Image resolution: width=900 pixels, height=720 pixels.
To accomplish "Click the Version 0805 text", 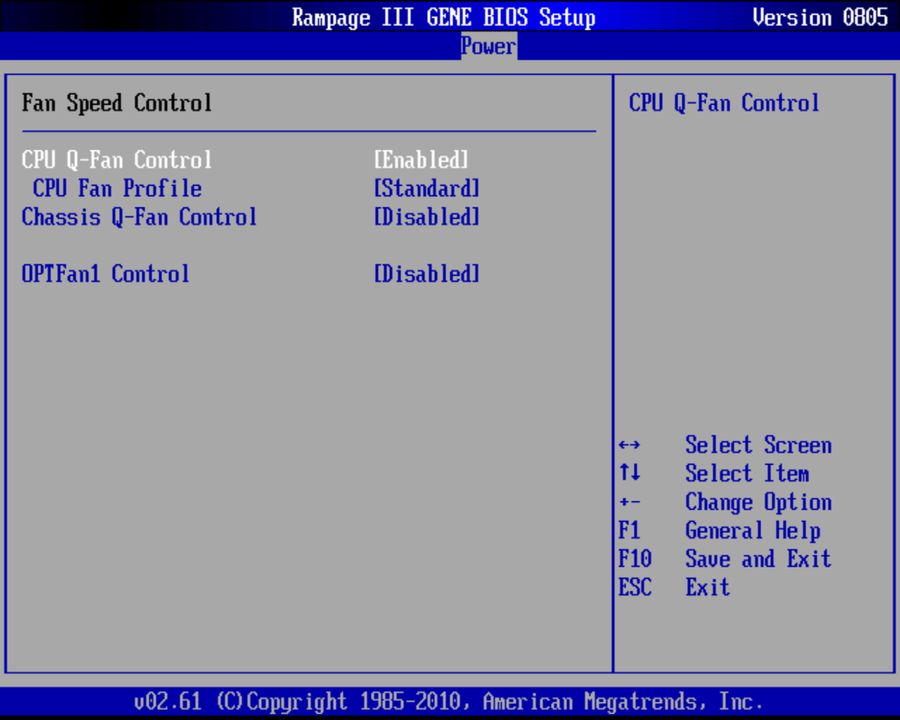I will pyautogui.click(x=820, y=17).
